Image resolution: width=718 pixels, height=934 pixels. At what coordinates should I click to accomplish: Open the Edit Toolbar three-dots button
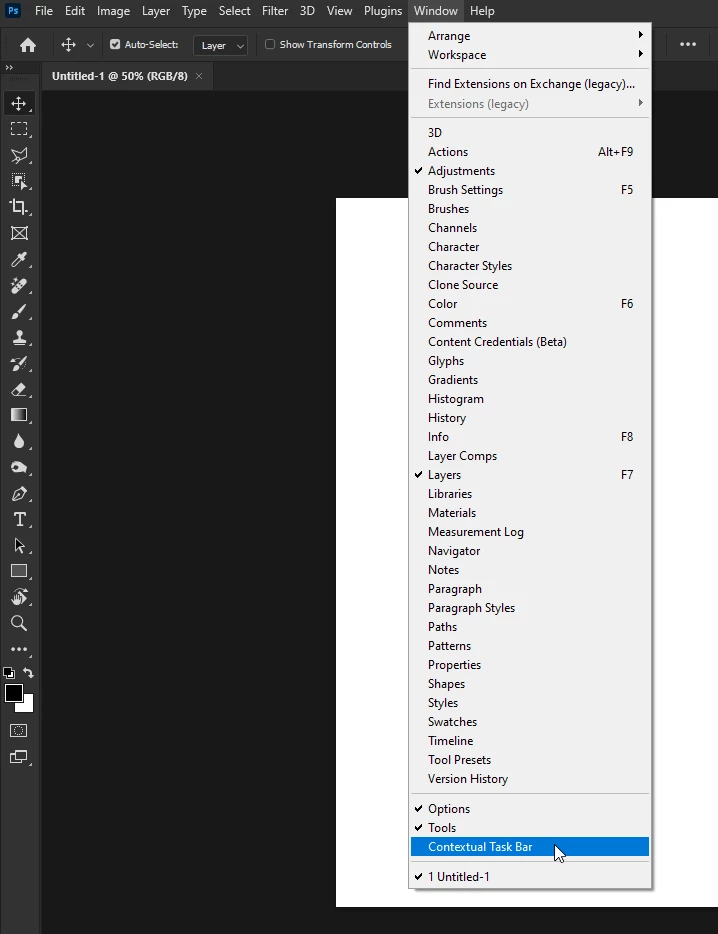(19, 649)
